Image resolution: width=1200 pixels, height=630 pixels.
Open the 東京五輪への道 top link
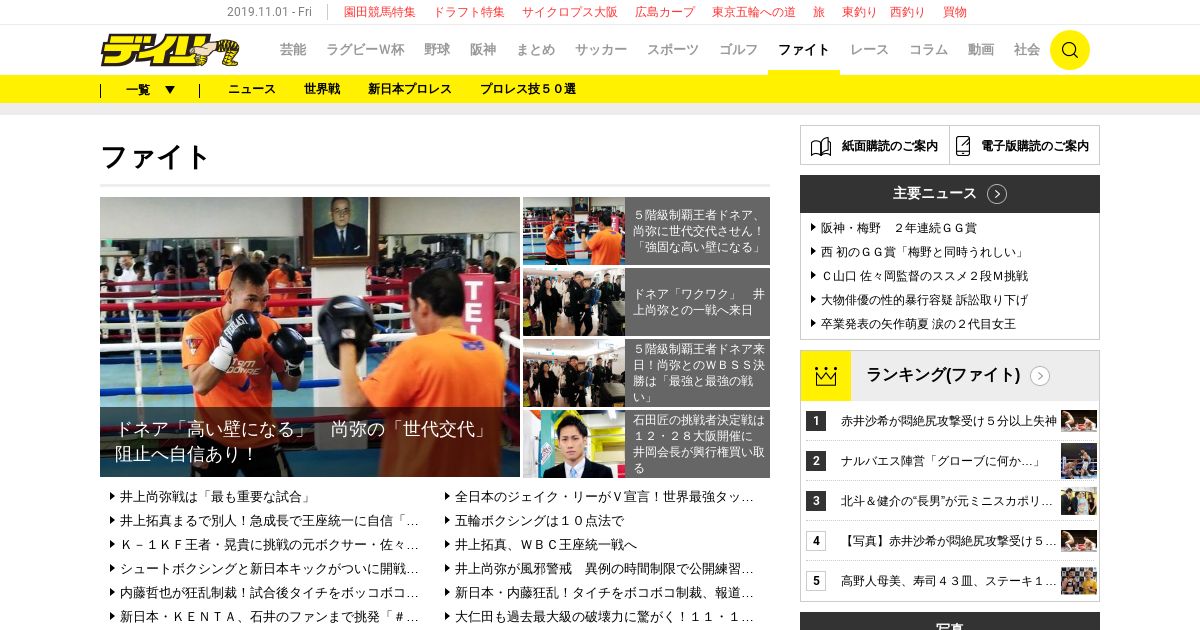pyautogui.click(x=754, y=12)
